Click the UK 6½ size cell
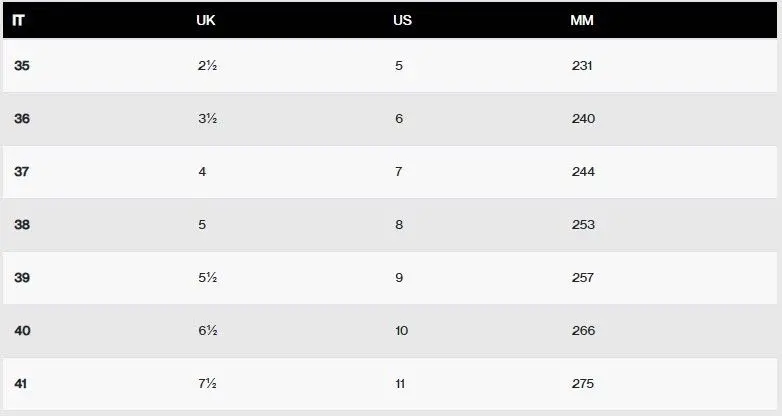This screenshot has height=416, width=782. pos(207,330)
